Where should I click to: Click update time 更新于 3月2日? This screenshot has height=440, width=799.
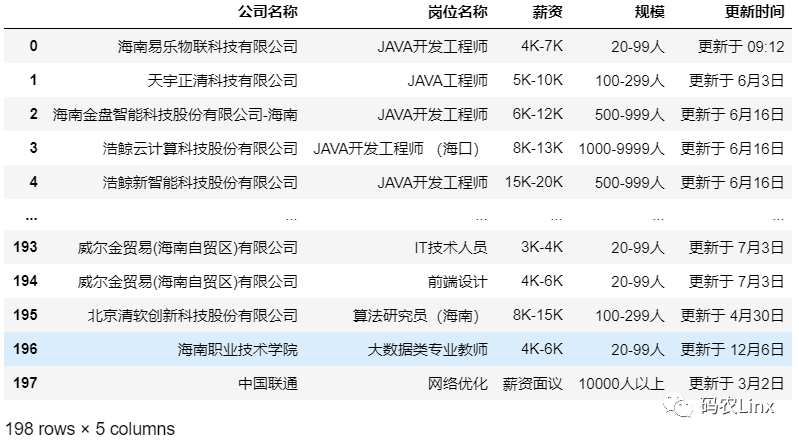pos(736,383)
